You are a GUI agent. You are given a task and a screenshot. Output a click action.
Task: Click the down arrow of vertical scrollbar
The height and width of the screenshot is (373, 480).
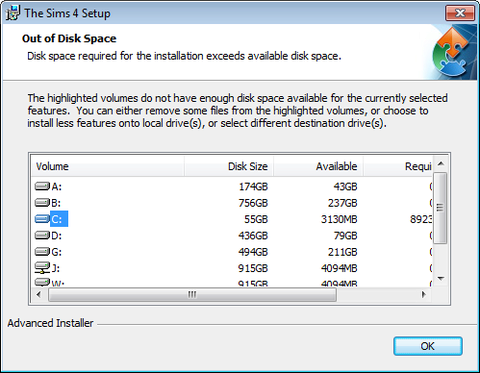pos(441,279)
